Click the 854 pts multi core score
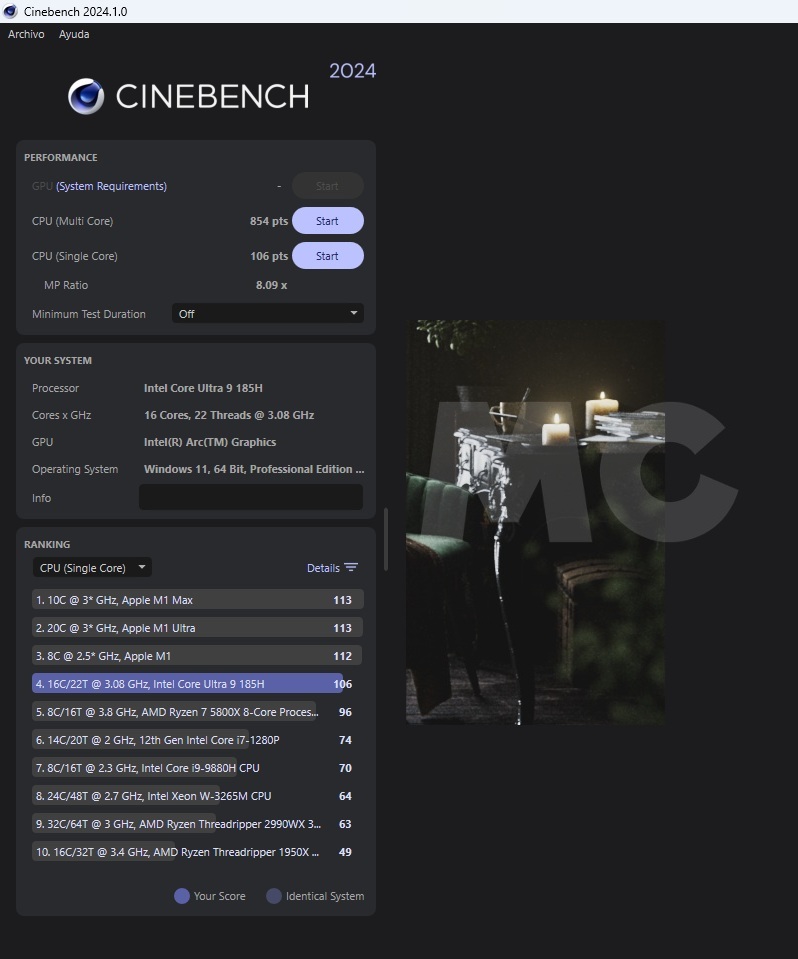798x959 pixels. pyautogui.click(x=268, y=221)
